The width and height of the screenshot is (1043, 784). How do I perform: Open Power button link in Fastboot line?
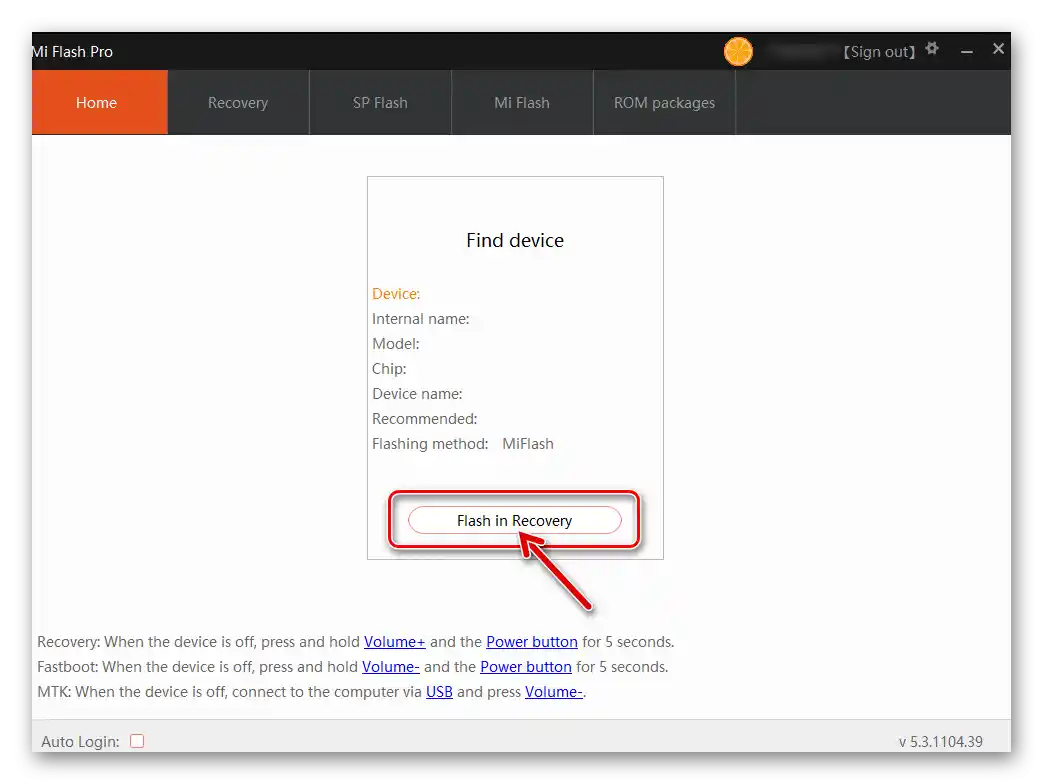[x=525, y=666]
